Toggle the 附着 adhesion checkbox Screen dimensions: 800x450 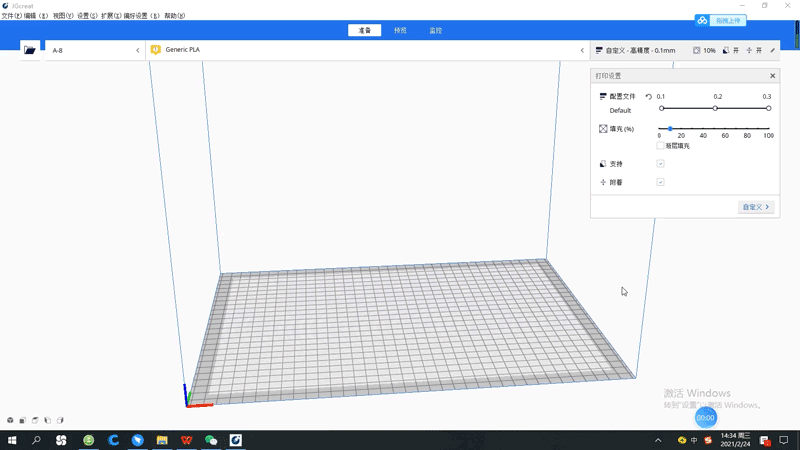click(660, 182)
